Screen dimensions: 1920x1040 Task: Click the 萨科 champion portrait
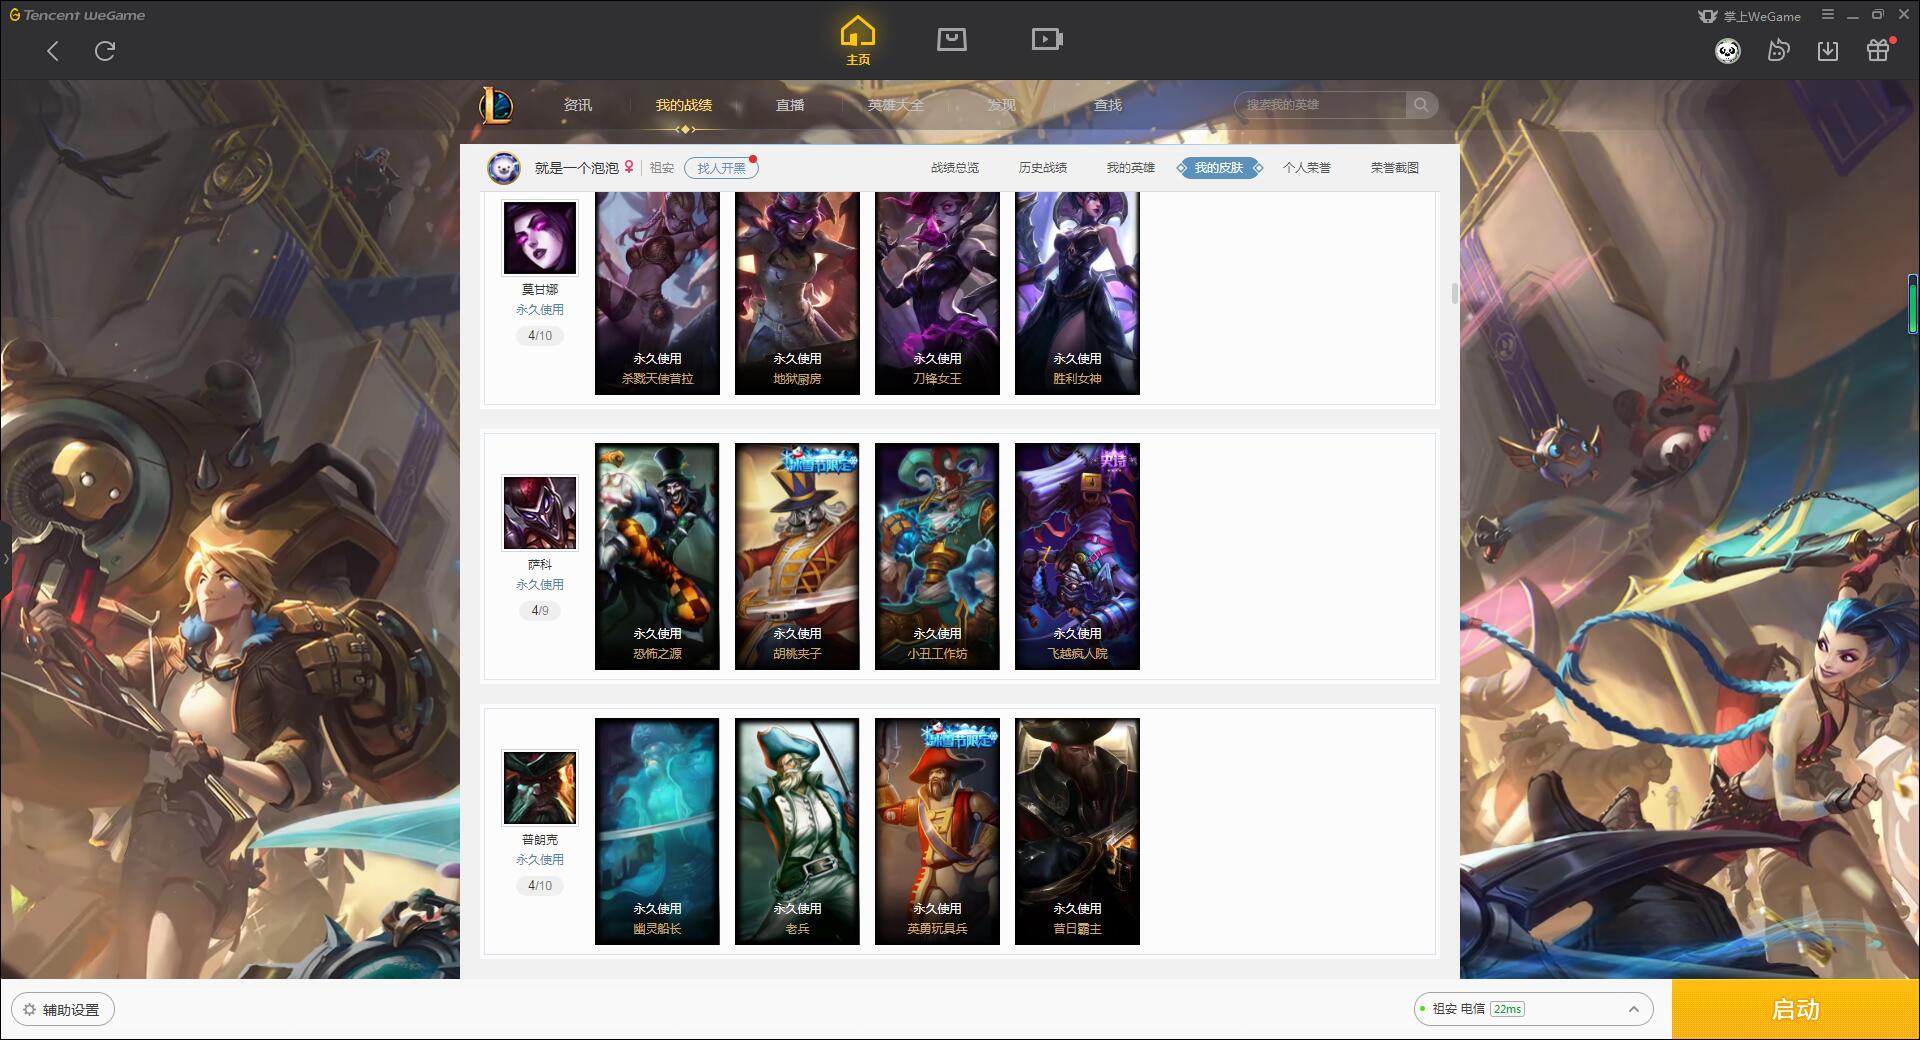pos(540,513)
